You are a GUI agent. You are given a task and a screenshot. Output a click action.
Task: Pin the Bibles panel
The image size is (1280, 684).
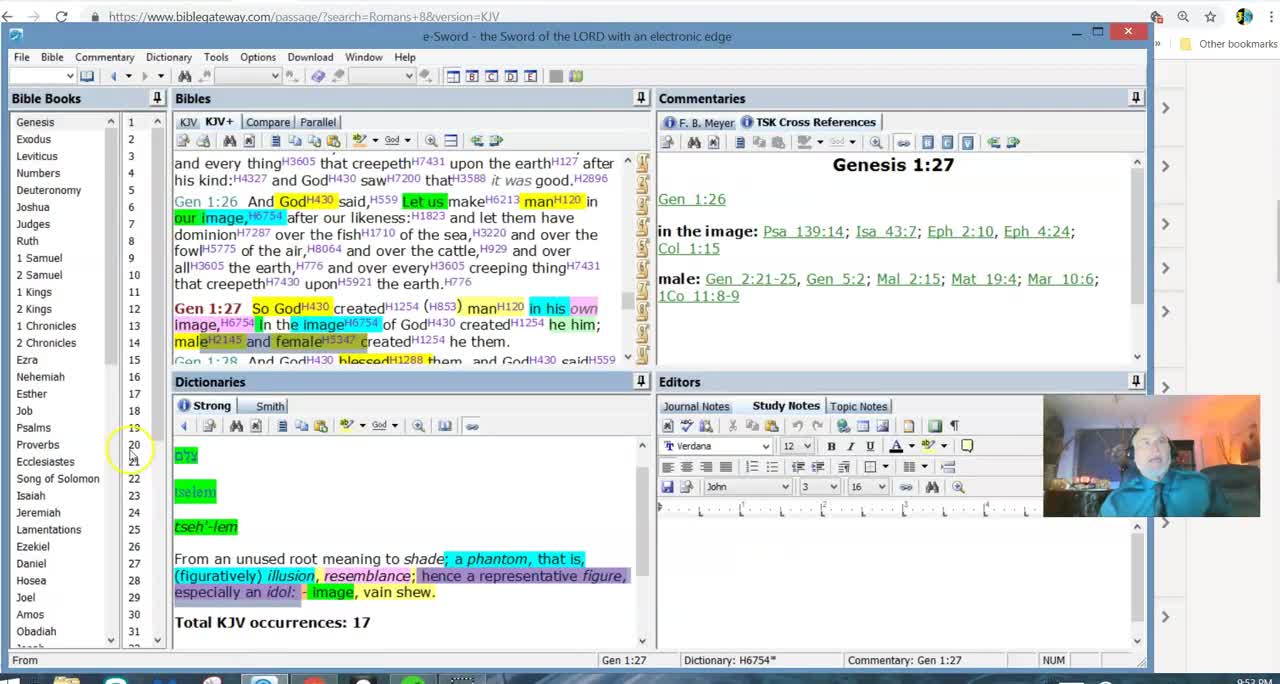pyautogui.click(x=640, y=98)
